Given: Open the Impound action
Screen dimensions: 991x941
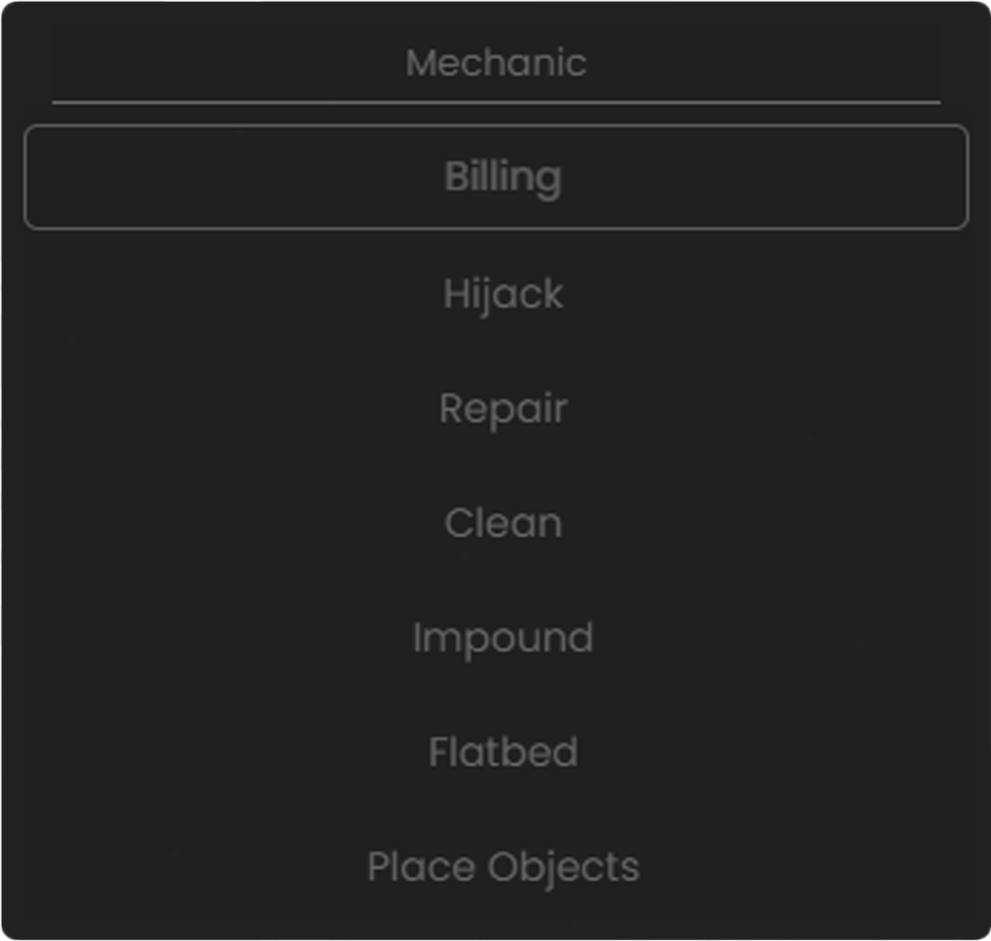Looking at the screenshot, I should [x=503, y=638].
